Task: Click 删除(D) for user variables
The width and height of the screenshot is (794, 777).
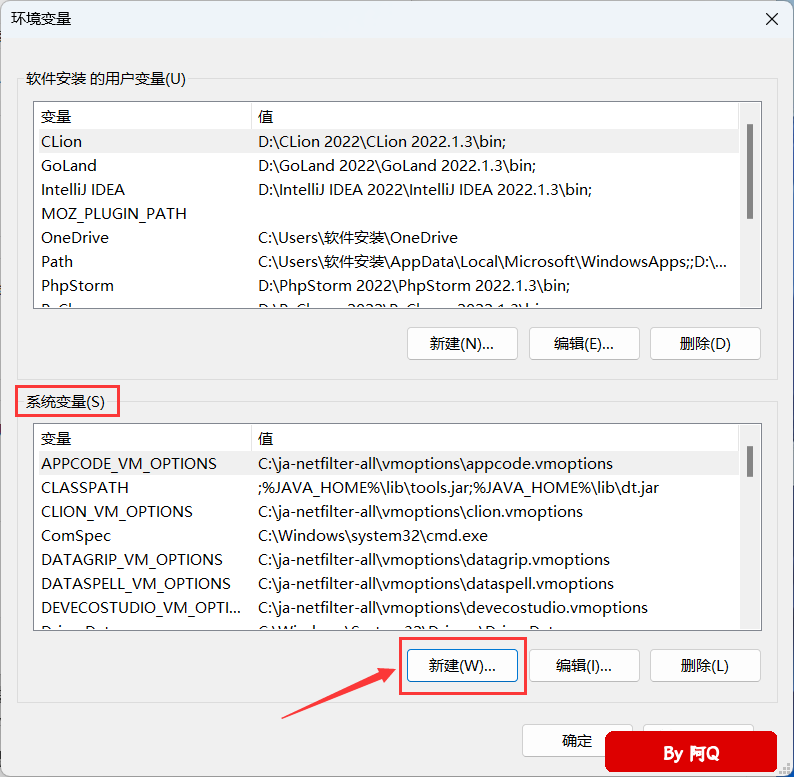Action: 705,344
